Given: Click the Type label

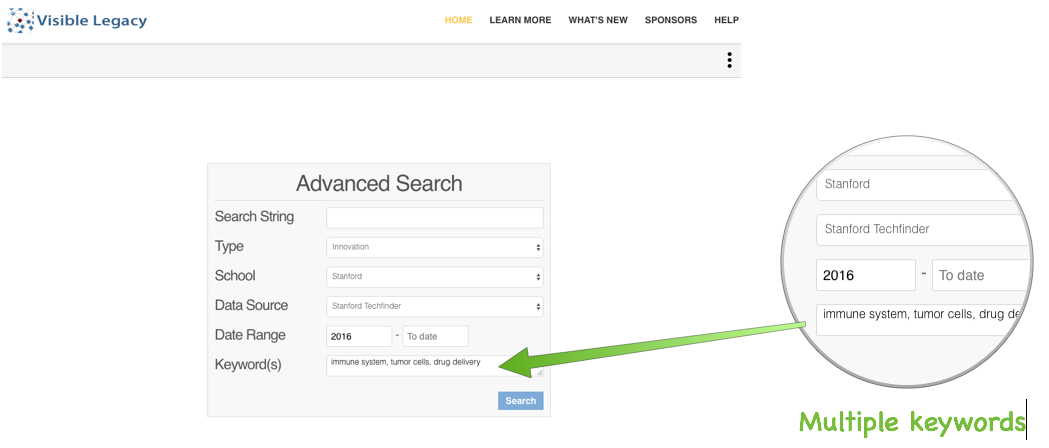Looking at the screenshot, I should tap(229, 247).
